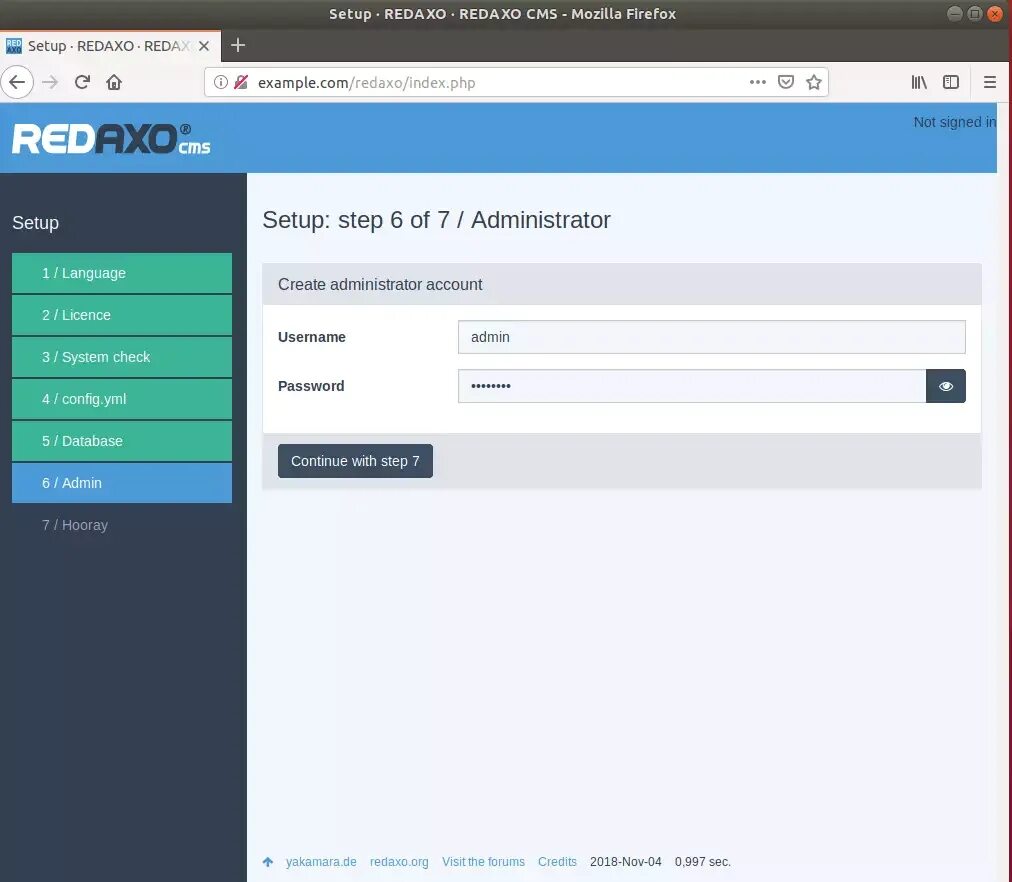The height and width of the screenshot is (882, 1012).
Task: Open the Firefox hamburger menu
Action: pos(989,82)
